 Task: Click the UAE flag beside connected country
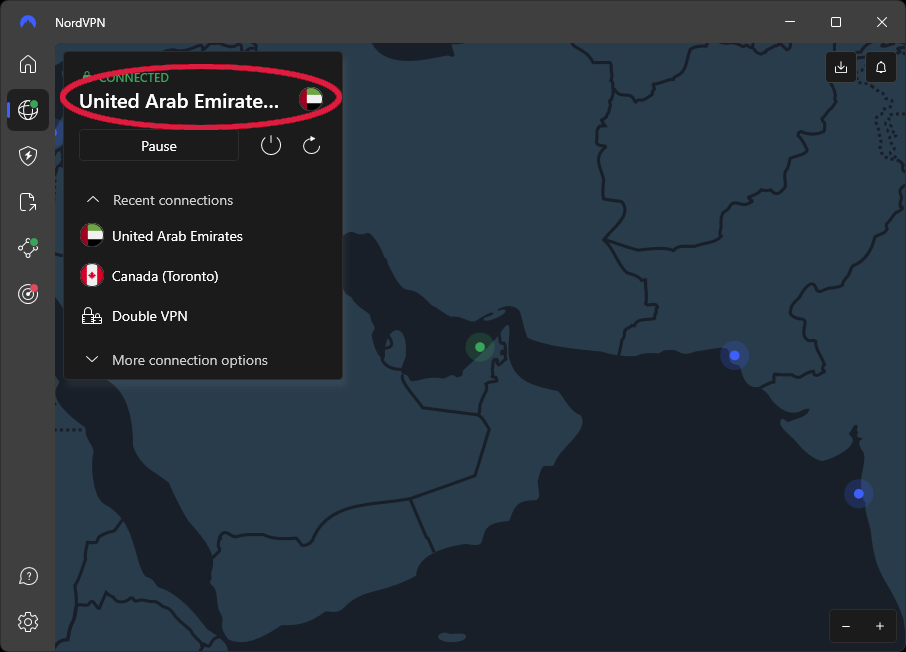click(310, 99)
